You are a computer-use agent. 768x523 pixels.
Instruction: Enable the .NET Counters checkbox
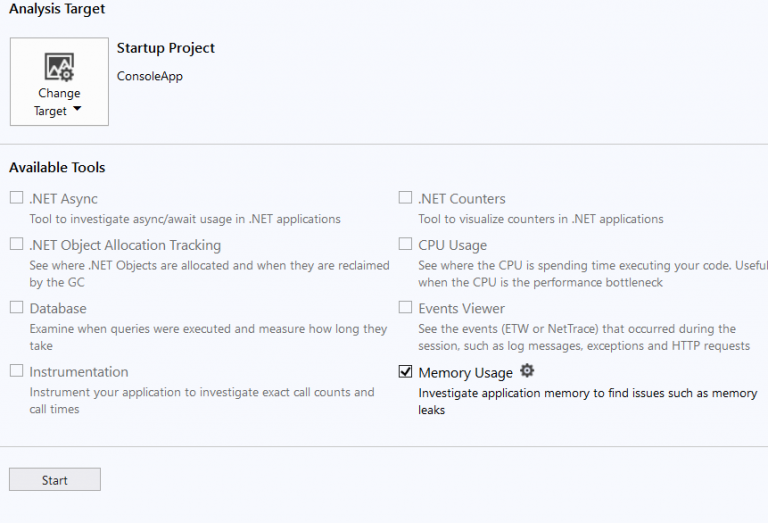tap(405, 198)
